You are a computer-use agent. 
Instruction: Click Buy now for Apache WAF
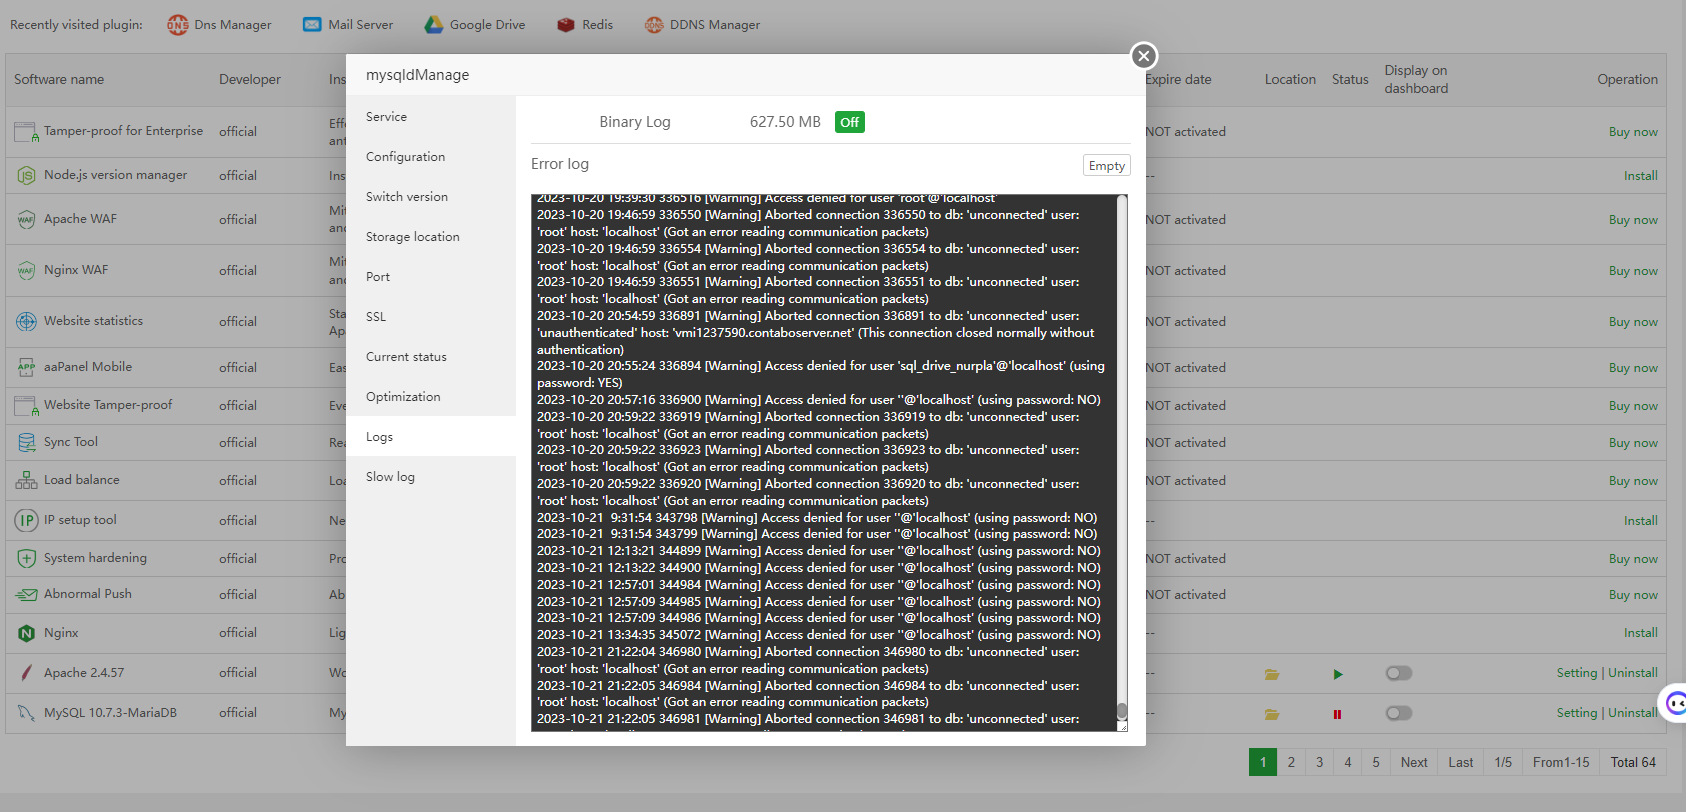coord(1633,220)
